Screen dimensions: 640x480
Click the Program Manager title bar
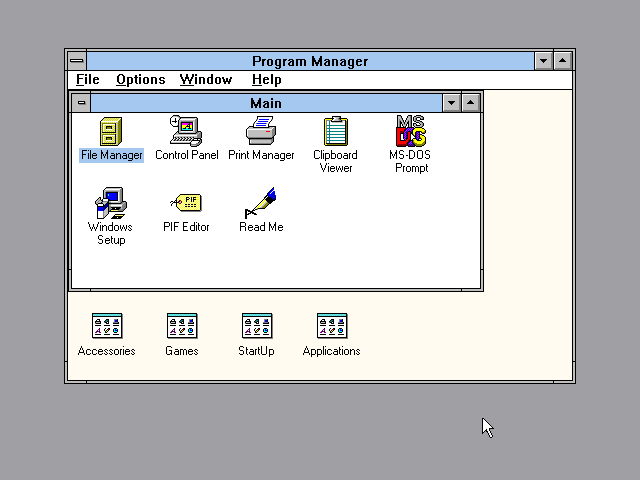[310, 61]
